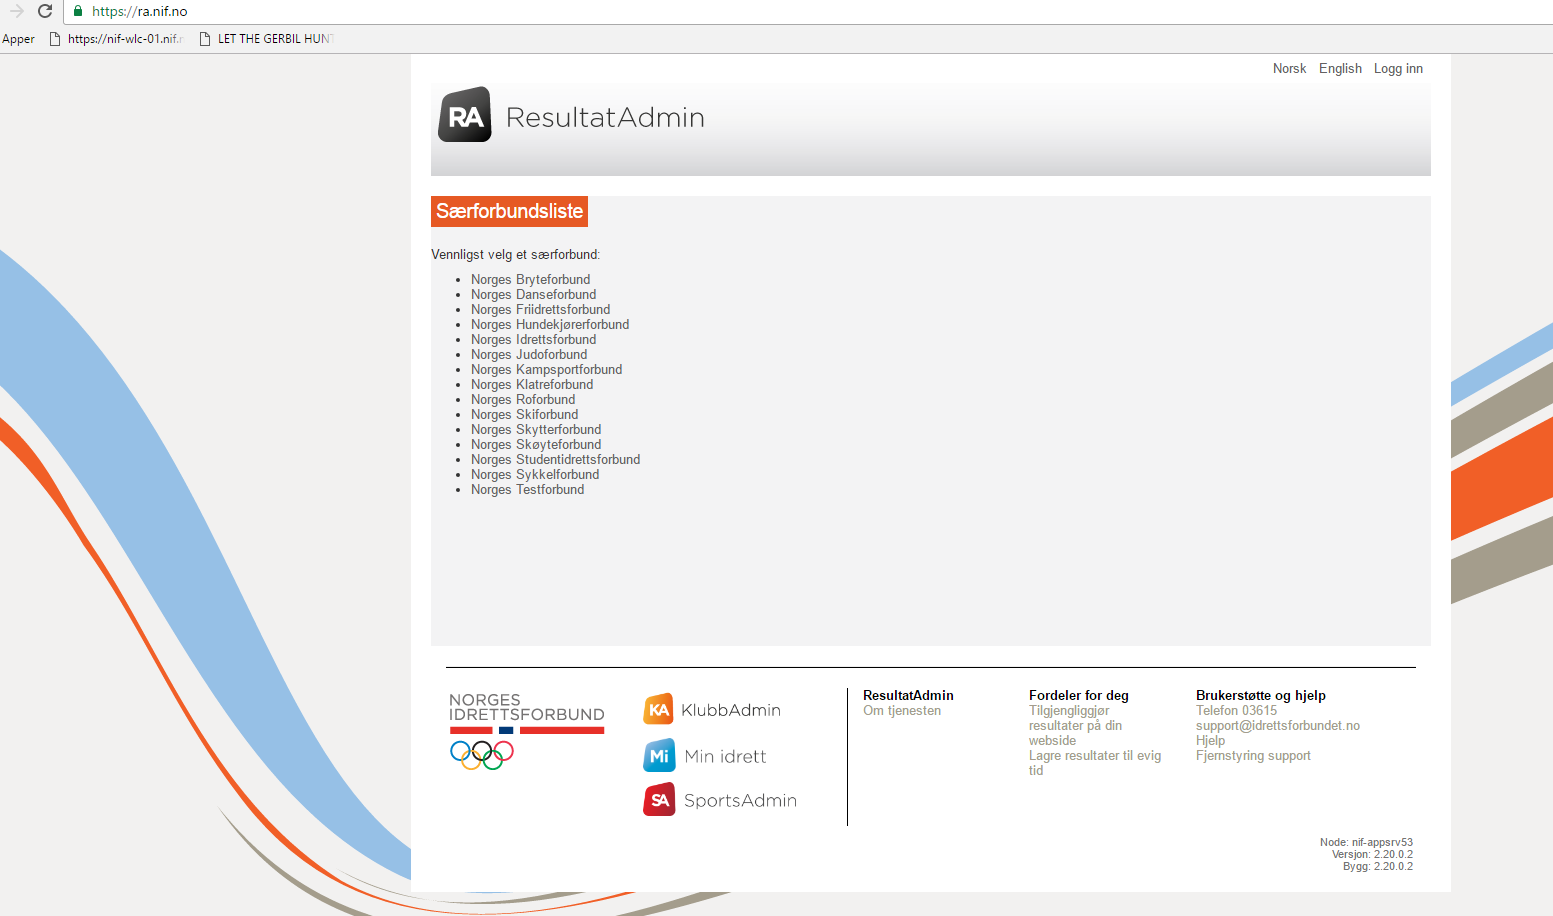Click the Versjon: 2.20.0.2 text
The height and width of the screenshot is (916, 1553).
pos(1372,854)
